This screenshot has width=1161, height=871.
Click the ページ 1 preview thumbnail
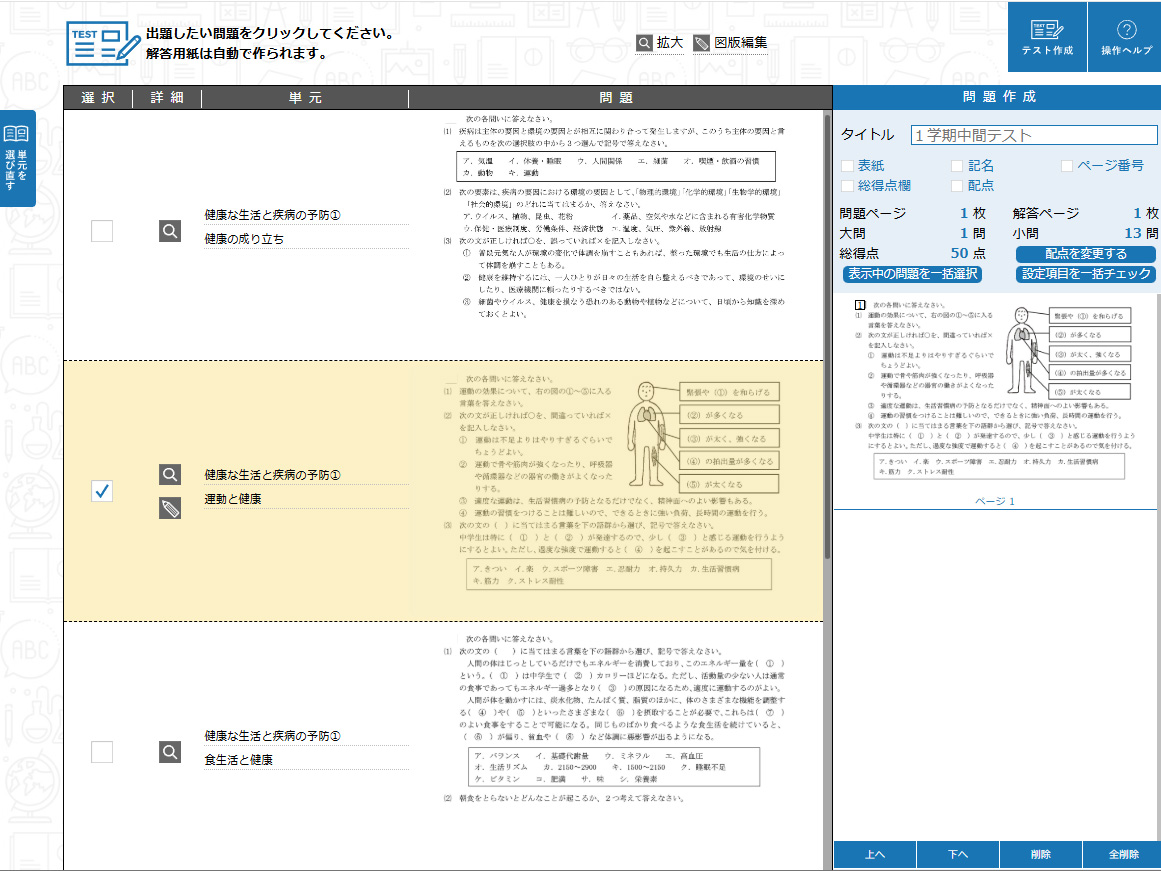coord(995,400)
